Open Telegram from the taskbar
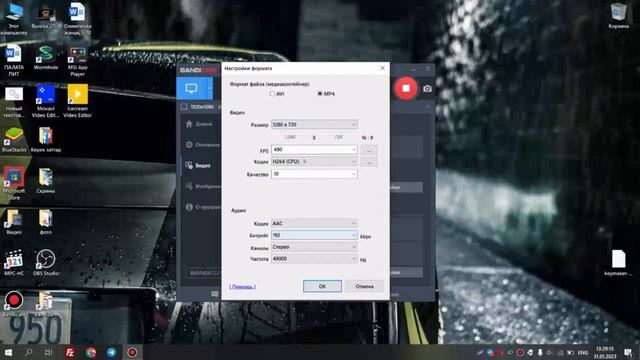This screenshot has height=360, width=640. click(x=111, y=352)
